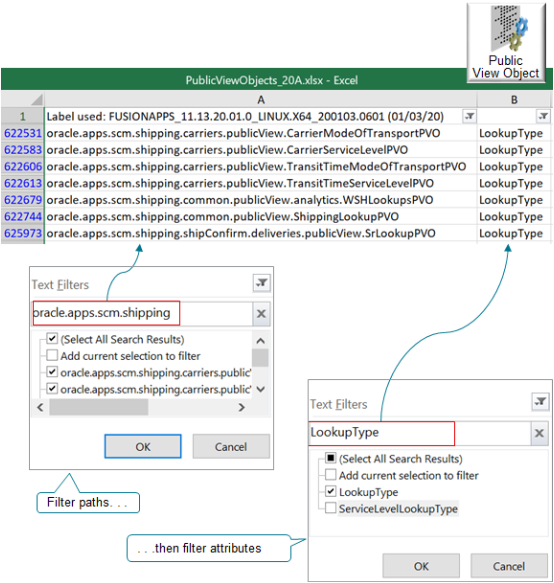Click LookupType cell in row 625973
Screen dimensions: 554x583
(x=514, y=233)
